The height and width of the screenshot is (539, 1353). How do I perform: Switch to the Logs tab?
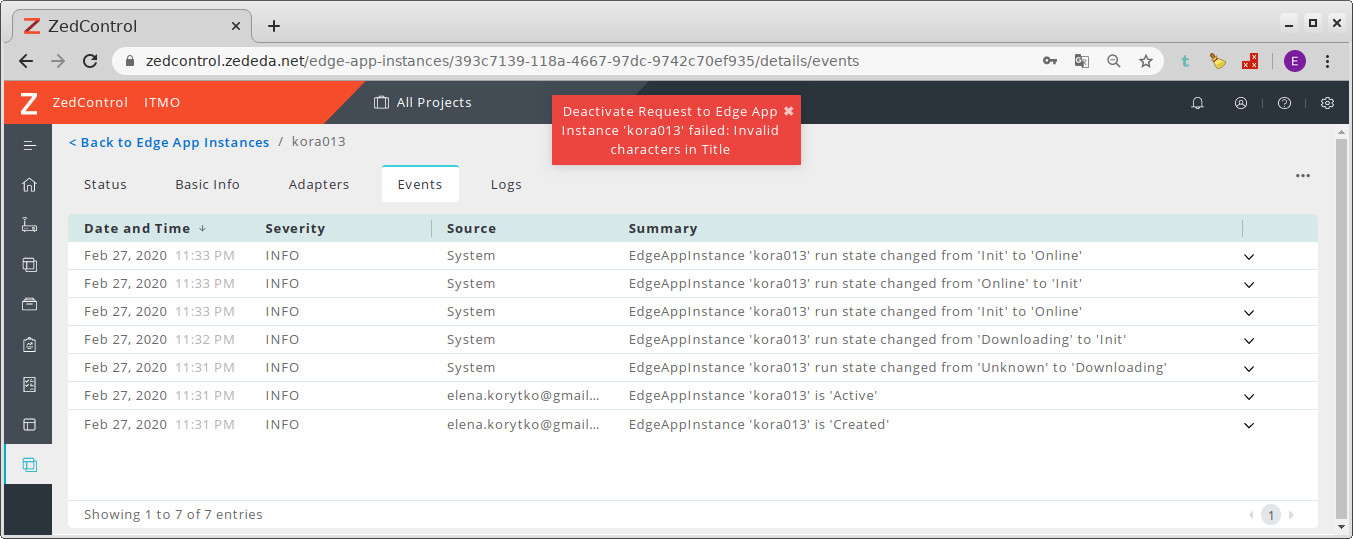506,184
